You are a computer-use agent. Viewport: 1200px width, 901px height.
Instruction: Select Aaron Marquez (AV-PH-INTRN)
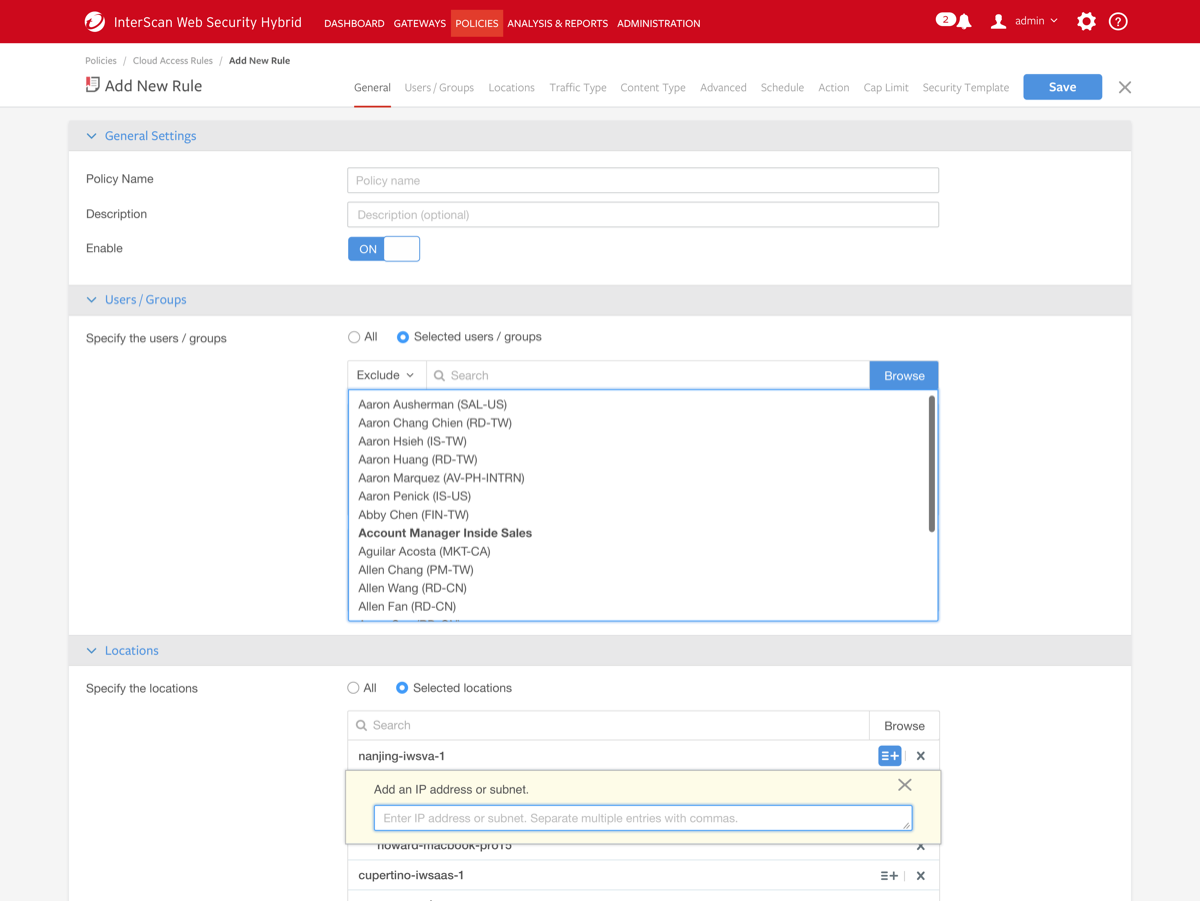click(x=441, y=478)
